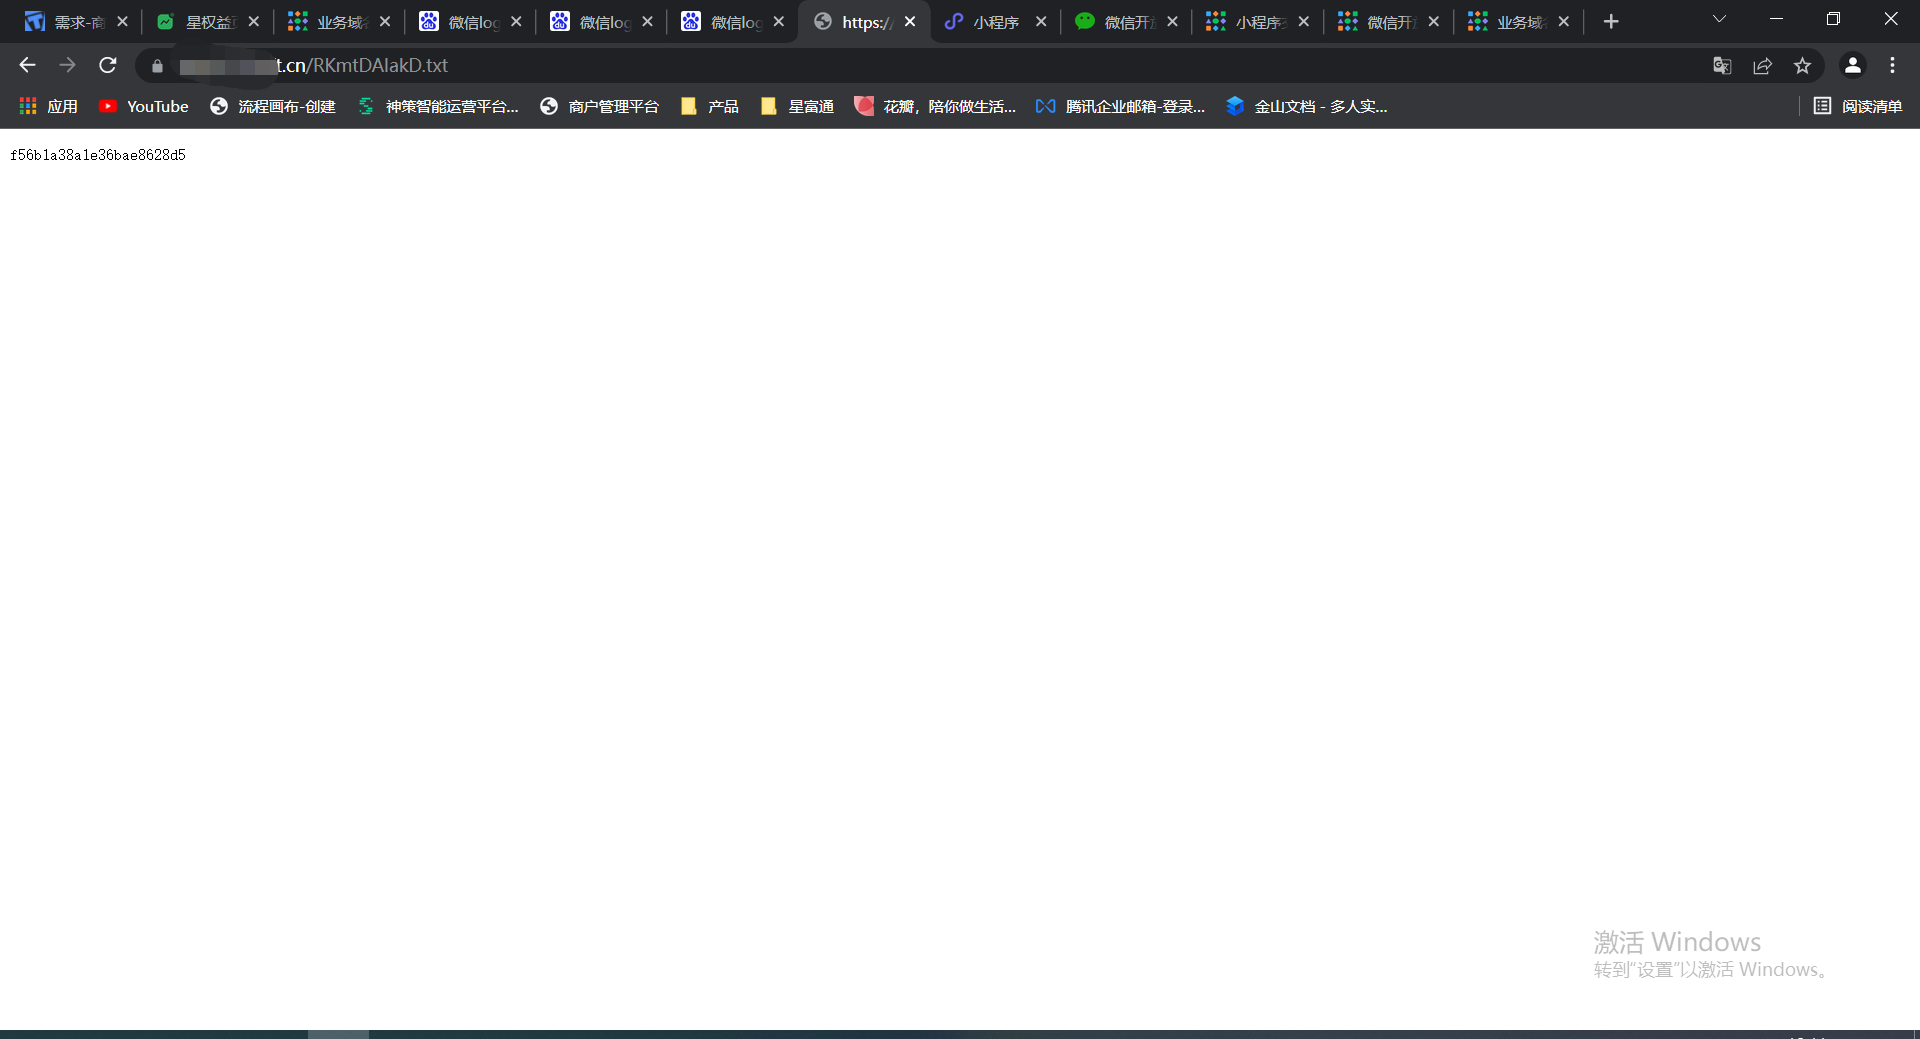Expand the 产品 bookmark folder
The height and width of the screenshot is (1039, 1920).
[x=709, y=106]
